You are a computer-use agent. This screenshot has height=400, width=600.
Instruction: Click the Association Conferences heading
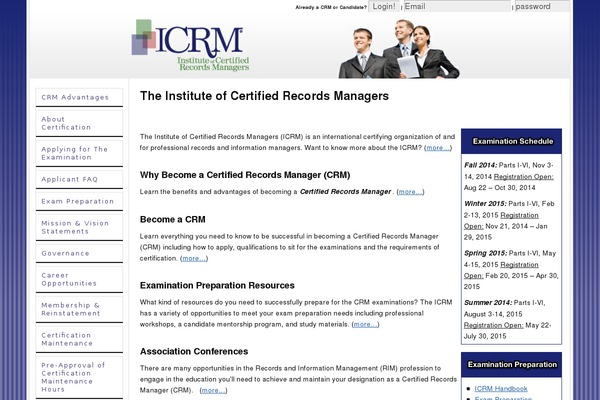(x=194, y=351)
